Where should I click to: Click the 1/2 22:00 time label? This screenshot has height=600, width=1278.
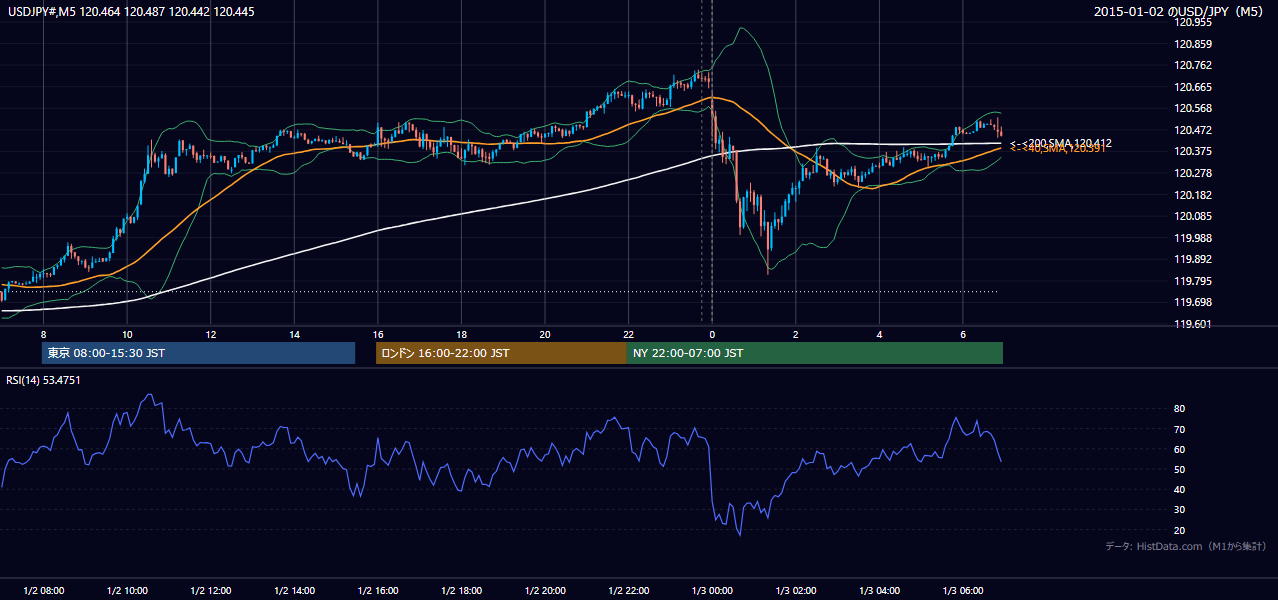coord(628,590)
